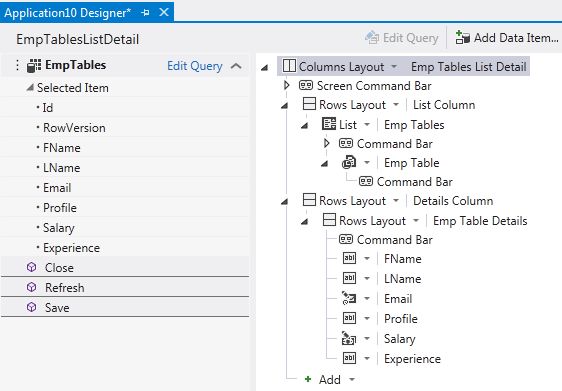This screenshot has width=562, height=391.
Task: Click the Edit Query link beside EmpTables
Action: [195, 66]
